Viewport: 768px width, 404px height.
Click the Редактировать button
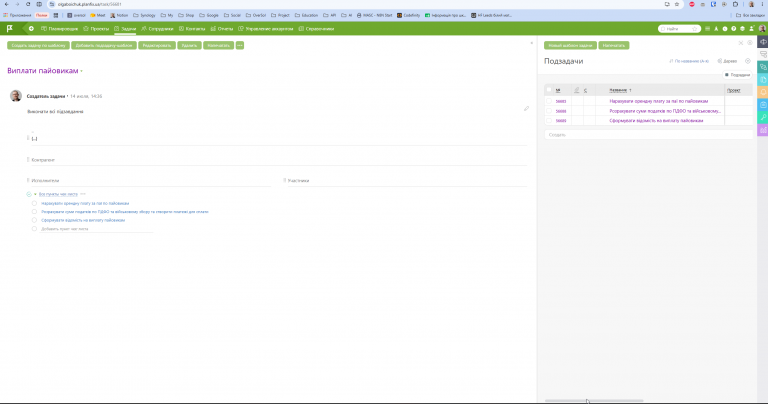coord(157,46)
